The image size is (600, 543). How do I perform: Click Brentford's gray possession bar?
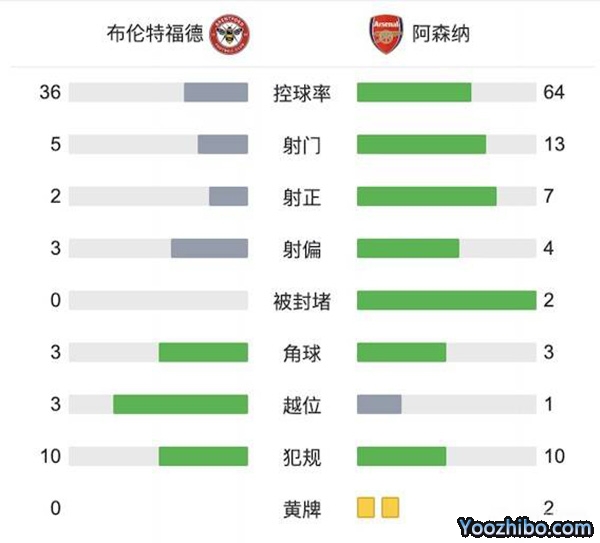pyautogui.click(x=216, y=93)
